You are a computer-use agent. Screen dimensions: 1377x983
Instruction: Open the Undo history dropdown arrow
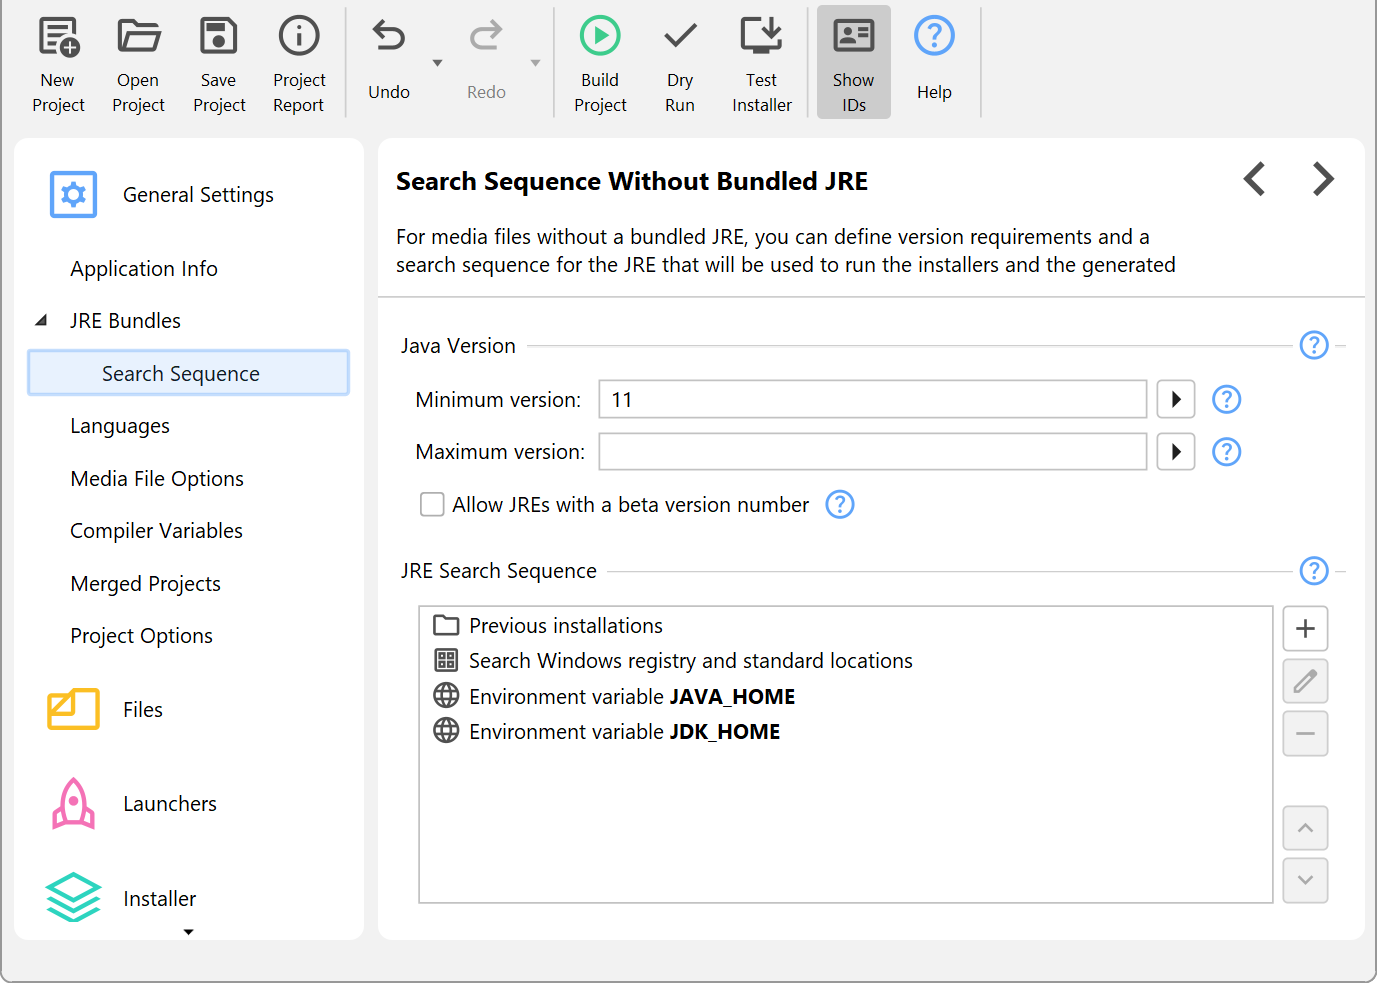437,63
